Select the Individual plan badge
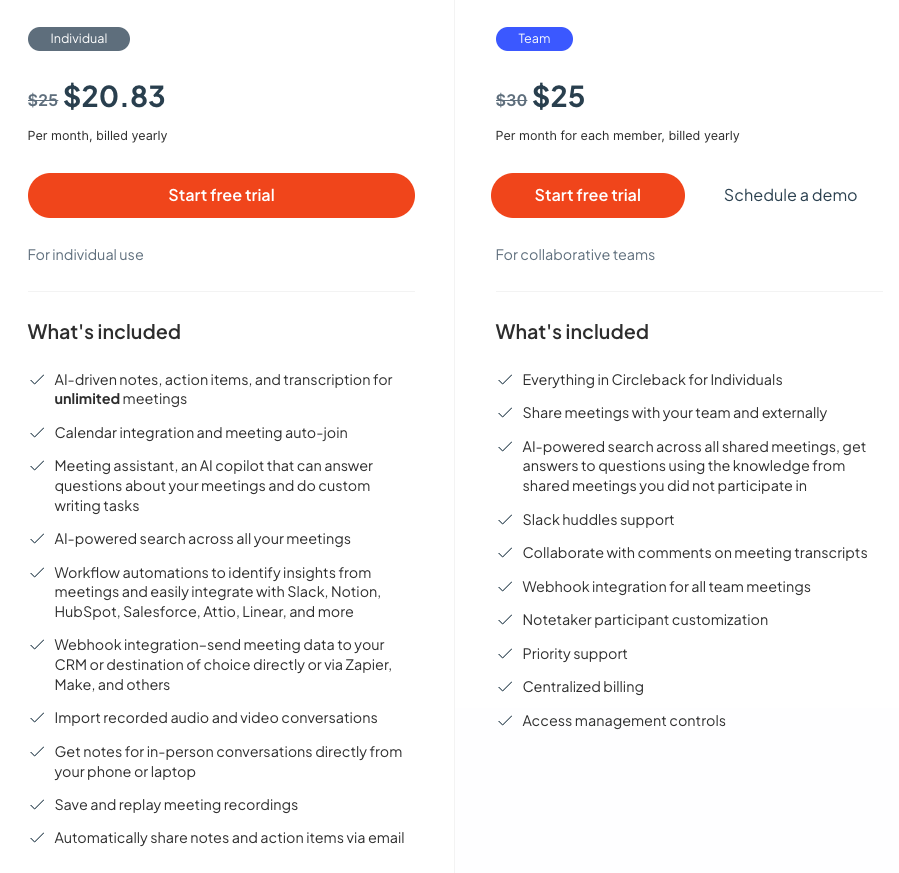Screen dimensions: 899x873 click(x=79, y=39)
